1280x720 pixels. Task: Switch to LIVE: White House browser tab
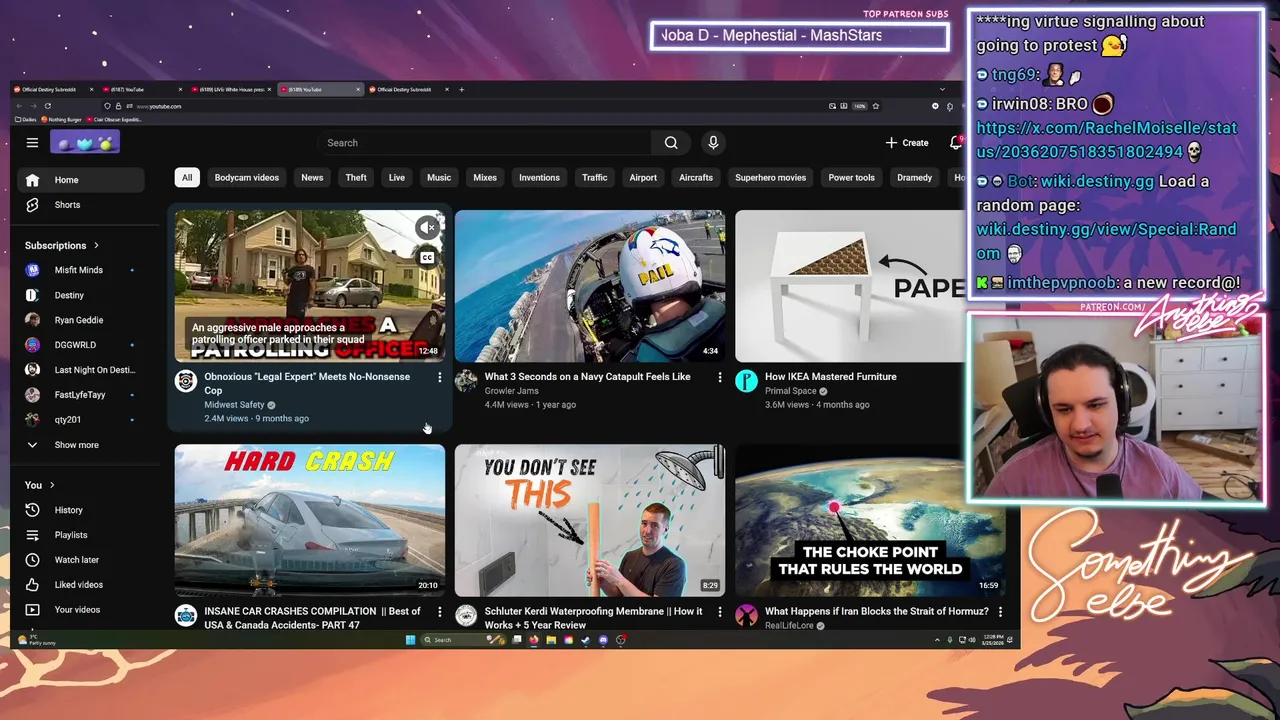pyautogui.click(x=232, y=89)
